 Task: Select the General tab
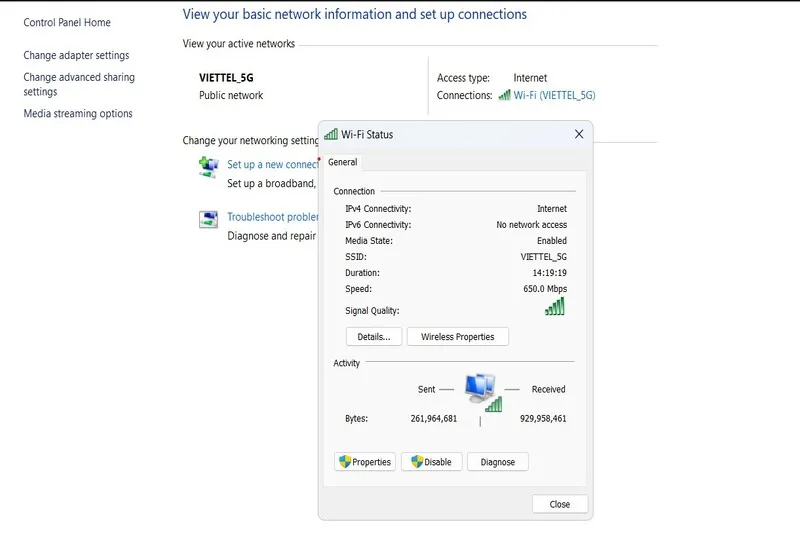point(343,162)
